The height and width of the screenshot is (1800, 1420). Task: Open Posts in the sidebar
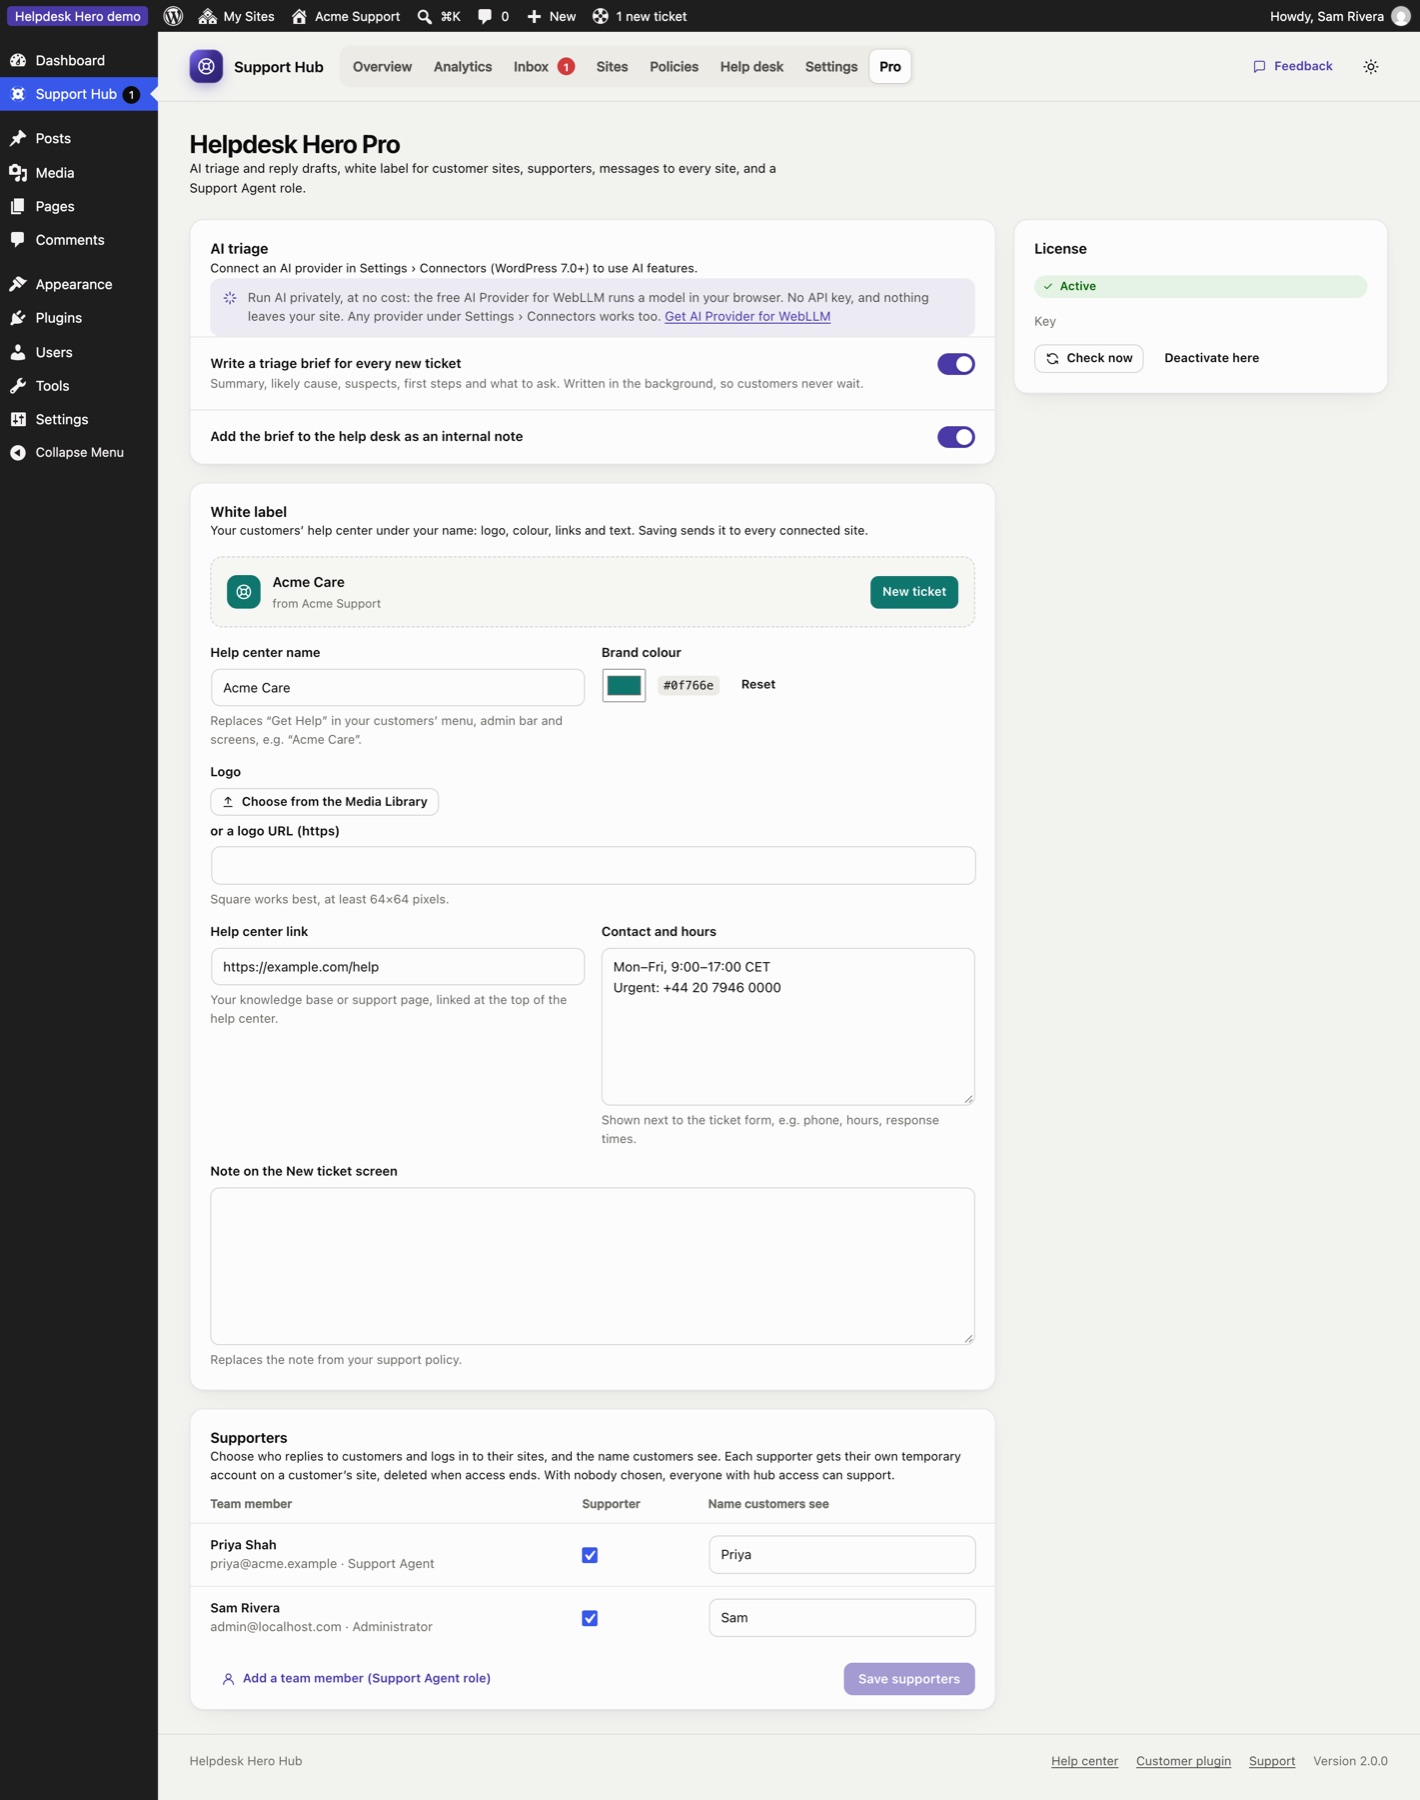click(x=78, y=138)
